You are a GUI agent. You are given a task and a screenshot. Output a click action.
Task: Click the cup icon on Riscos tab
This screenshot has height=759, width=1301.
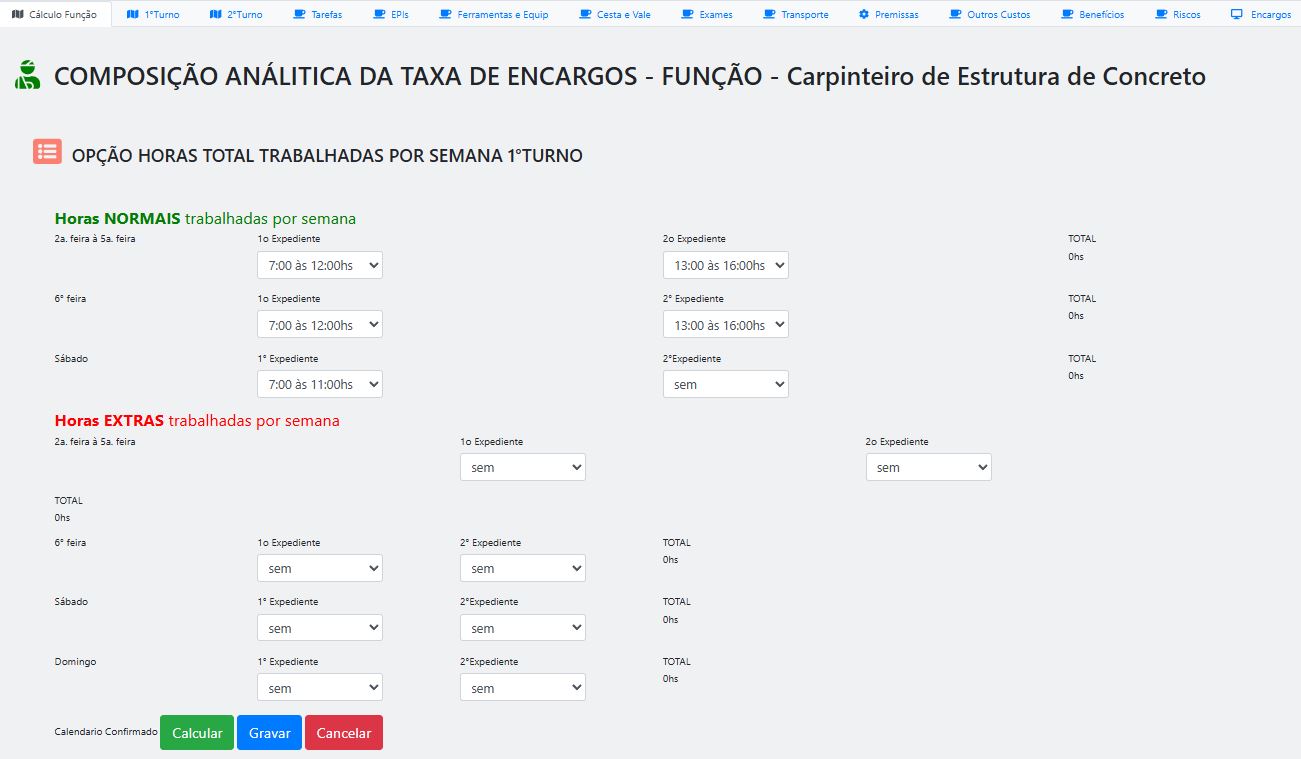[x=1161, y=15]
